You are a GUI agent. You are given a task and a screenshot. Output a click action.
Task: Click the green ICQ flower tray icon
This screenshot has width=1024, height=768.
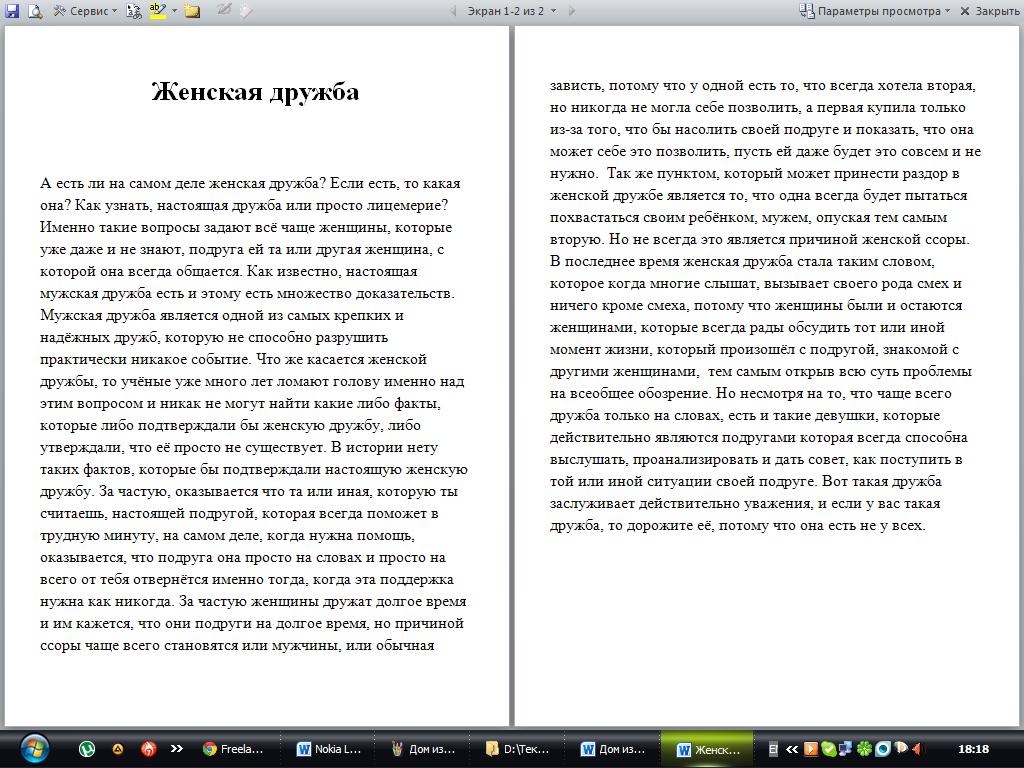(864, 749)
